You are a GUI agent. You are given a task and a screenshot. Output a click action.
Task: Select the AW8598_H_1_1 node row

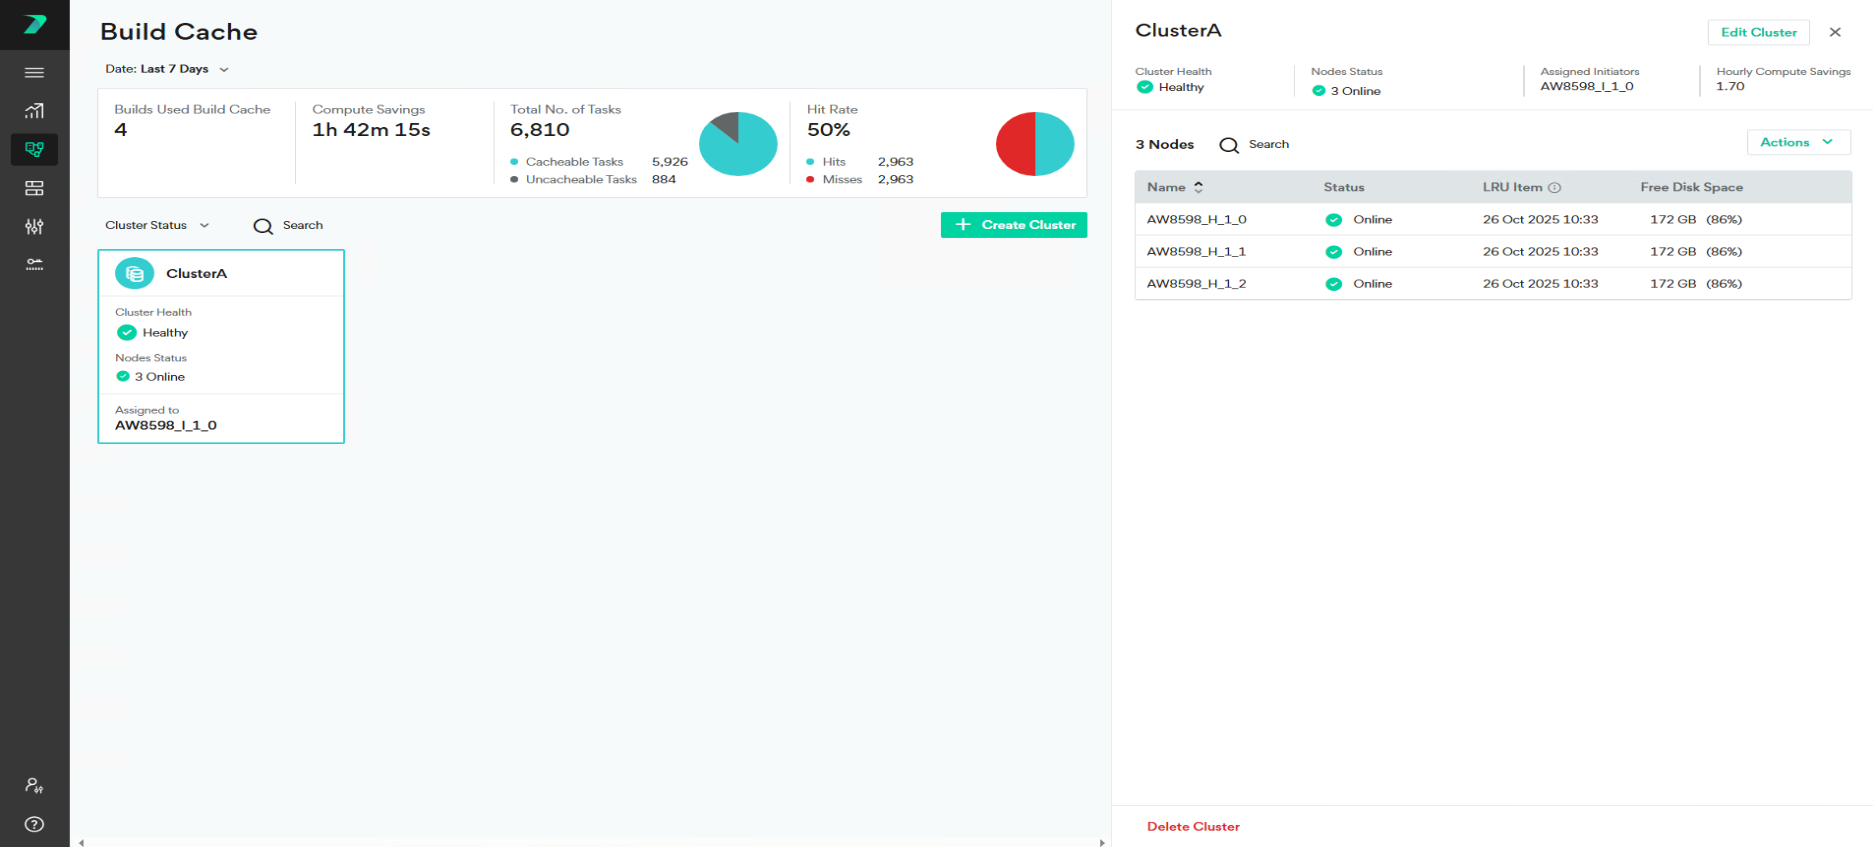(x=1196, y=252)
